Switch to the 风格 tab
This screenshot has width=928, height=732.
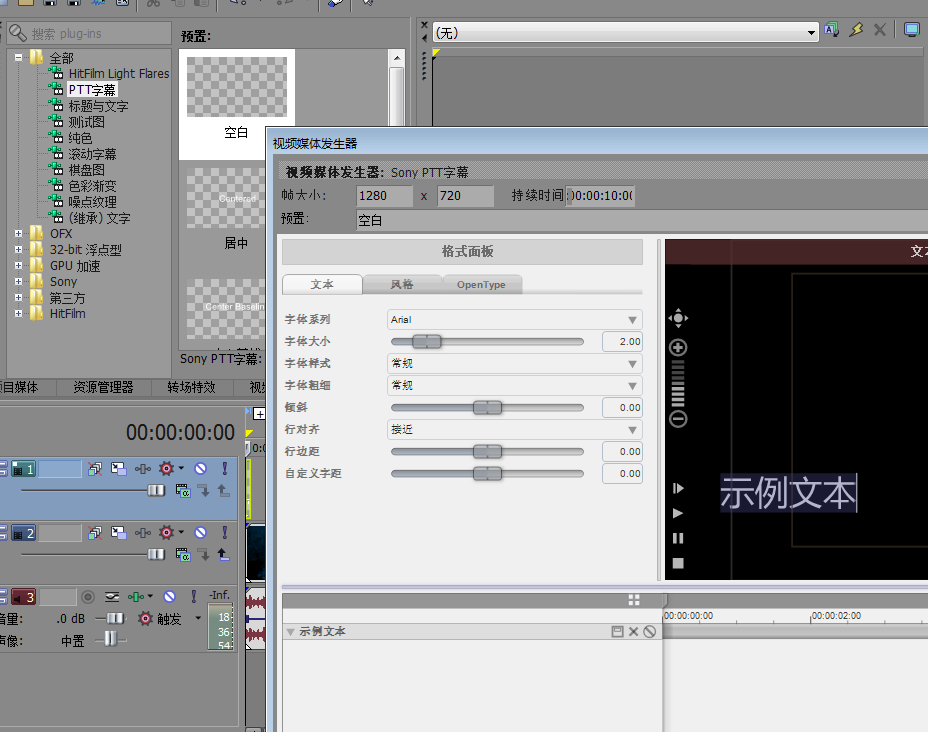click(x=402, y=284)
